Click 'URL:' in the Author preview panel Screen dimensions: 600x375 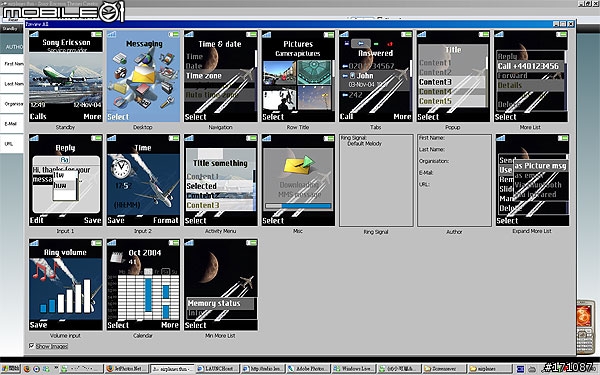coord(424,184)
